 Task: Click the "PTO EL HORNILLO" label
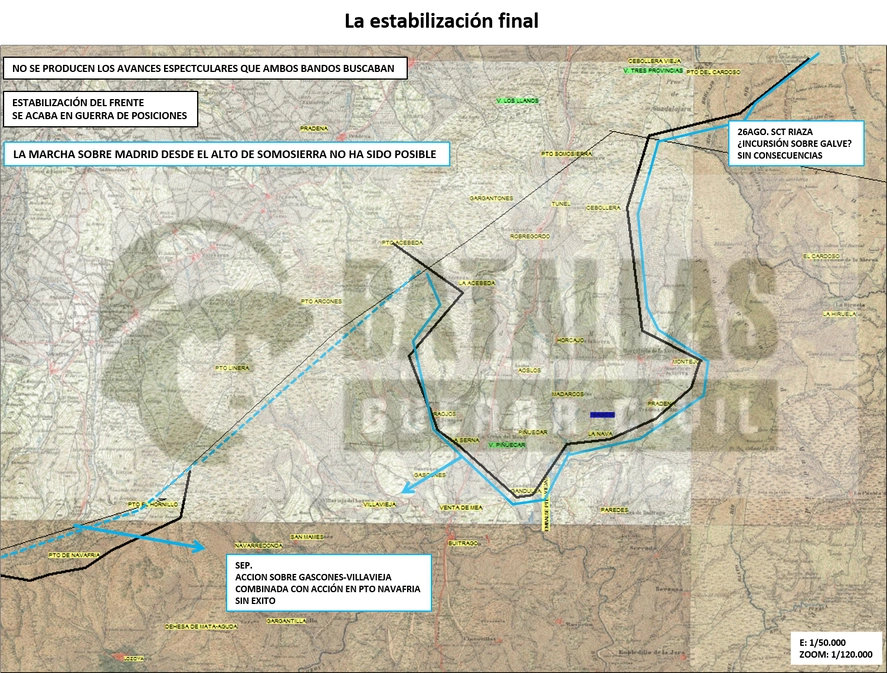153,504
